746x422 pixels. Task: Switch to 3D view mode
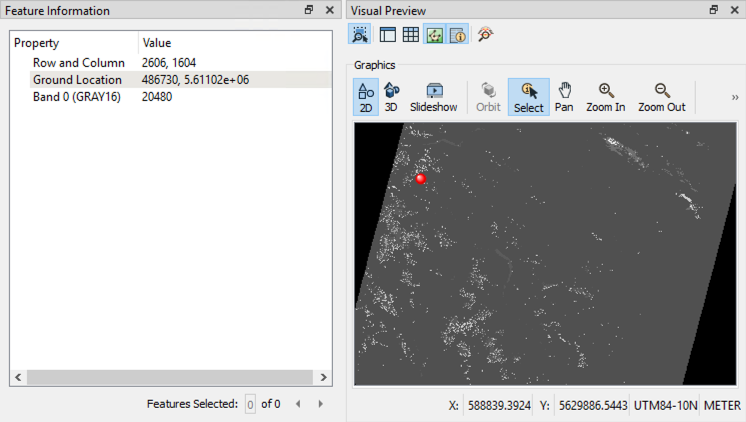click(391, 97)
